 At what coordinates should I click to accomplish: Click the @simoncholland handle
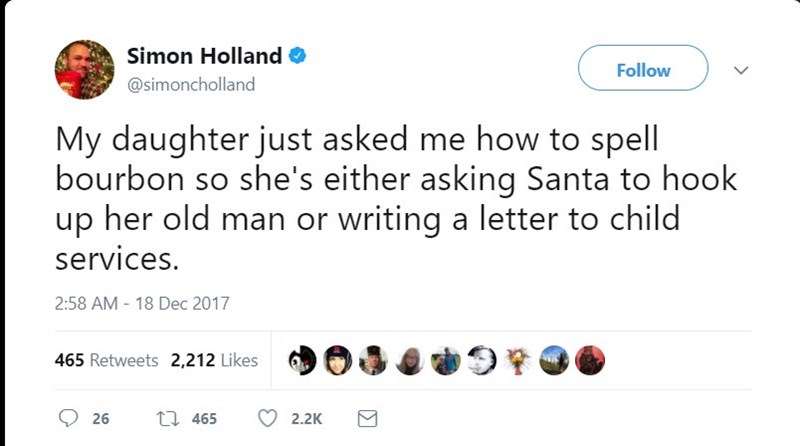(190, 85)
